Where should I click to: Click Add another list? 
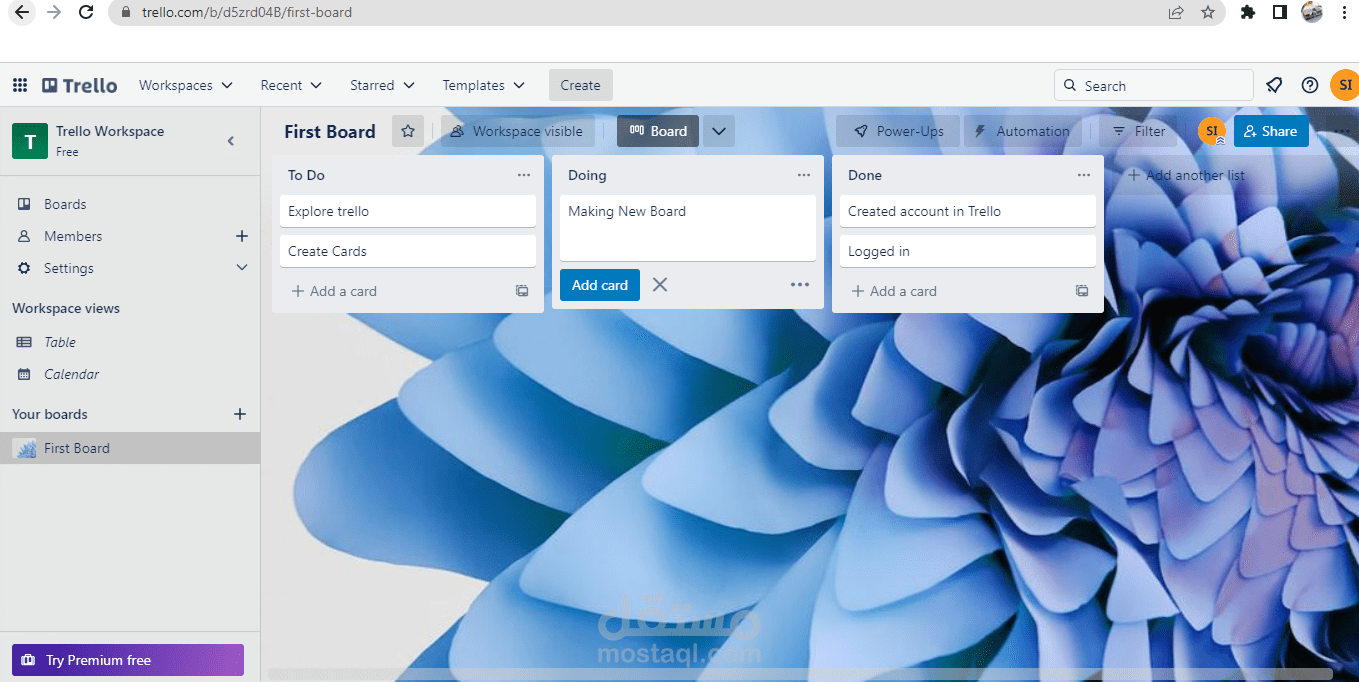tap(1186, 175)
